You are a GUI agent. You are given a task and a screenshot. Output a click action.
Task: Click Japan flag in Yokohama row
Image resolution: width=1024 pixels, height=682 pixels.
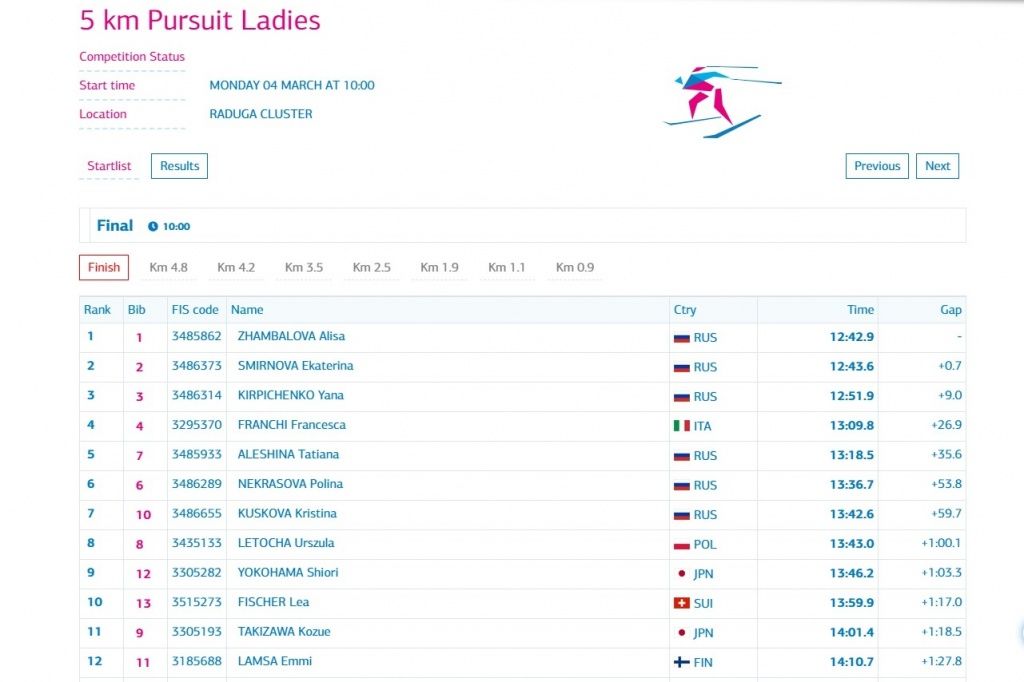[x=682, y=574]
